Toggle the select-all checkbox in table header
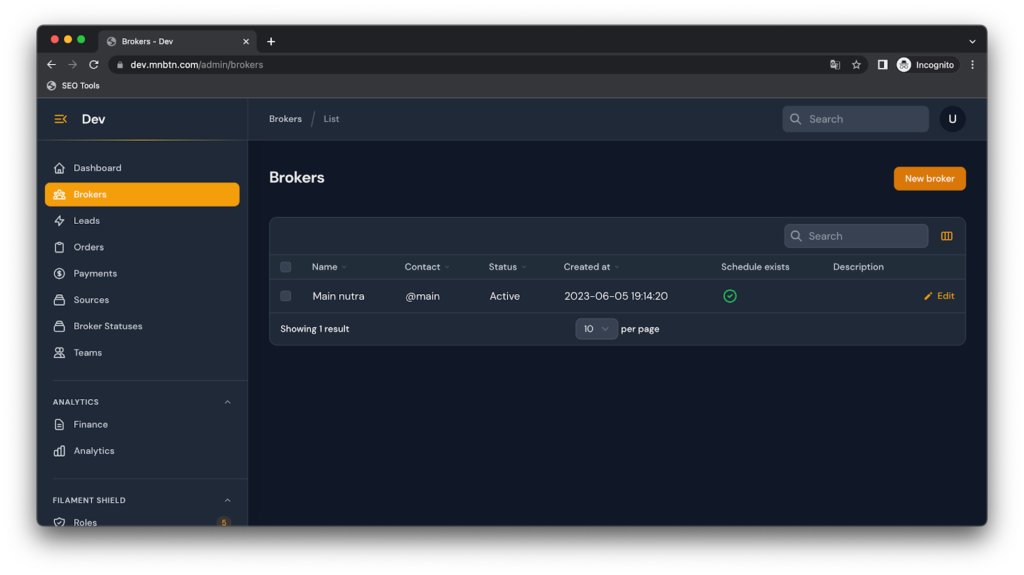The image size is (1024, 575). click(x=286, y=267)
